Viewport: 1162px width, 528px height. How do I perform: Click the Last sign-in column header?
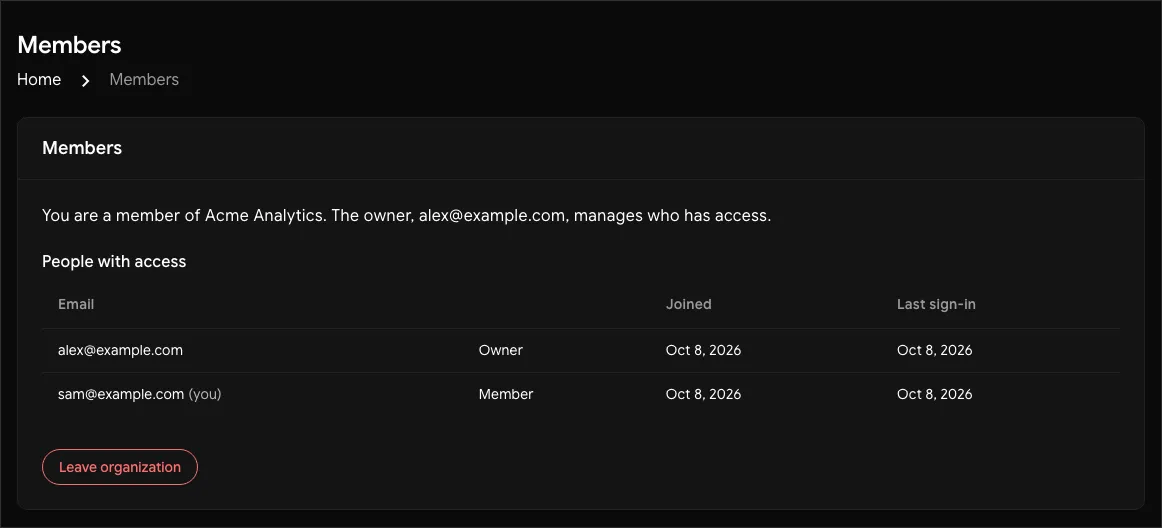point(936,304)
